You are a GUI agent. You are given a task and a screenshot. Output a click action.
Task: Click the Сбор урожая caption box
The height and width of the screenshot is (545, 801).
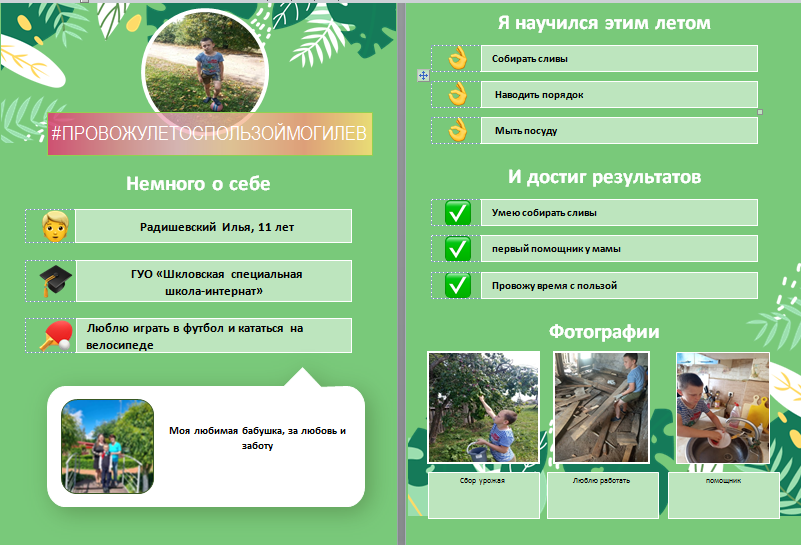point(484,495)
